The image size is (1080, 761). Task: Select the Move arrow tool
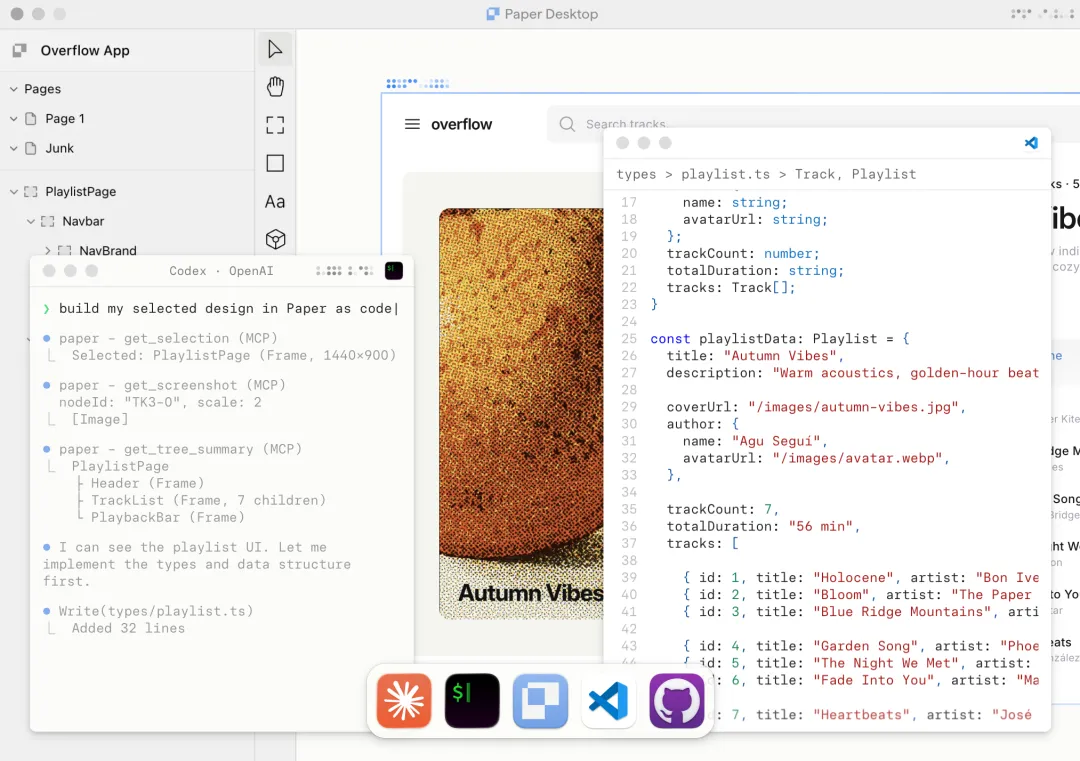(x=275, y=50)
